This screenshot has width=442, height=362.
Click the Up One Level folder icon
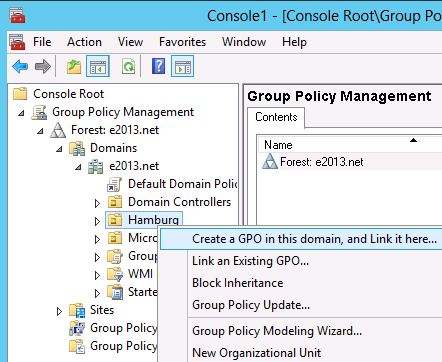pos(74,66)
